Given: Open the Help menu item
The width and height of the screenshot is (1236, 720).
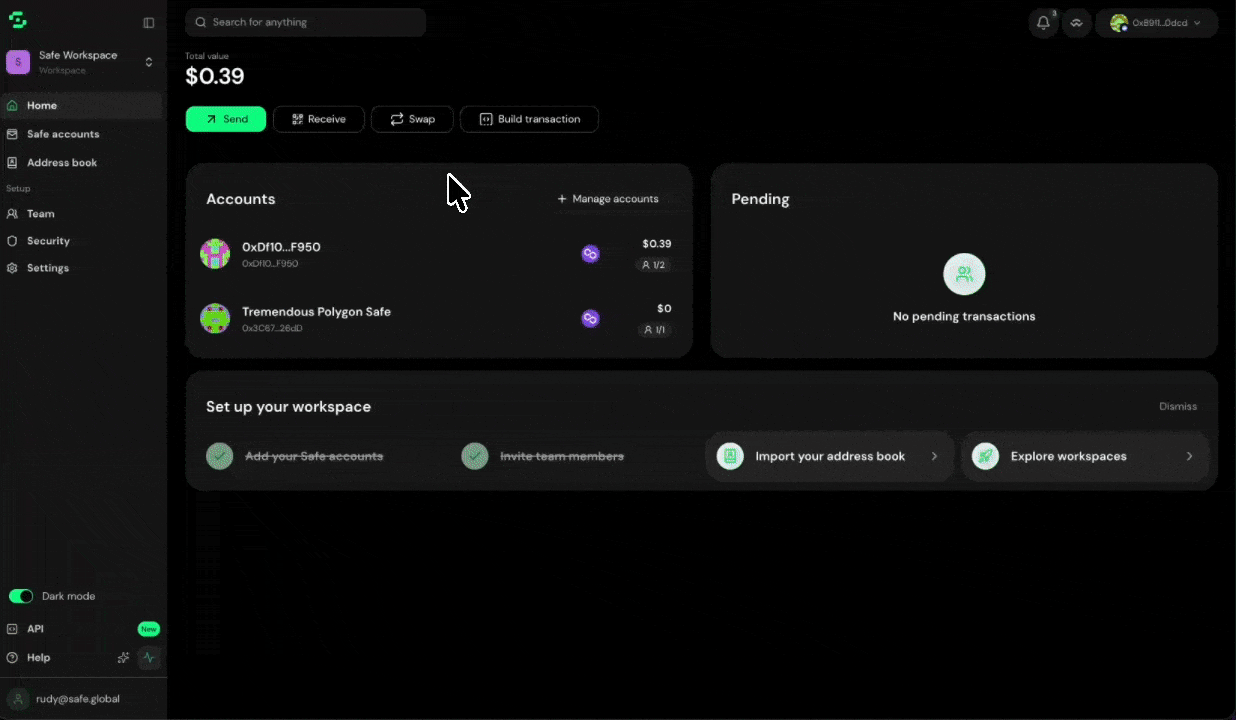Looking at the screenshot, I should pyautogui.click(x=38, y=658).
